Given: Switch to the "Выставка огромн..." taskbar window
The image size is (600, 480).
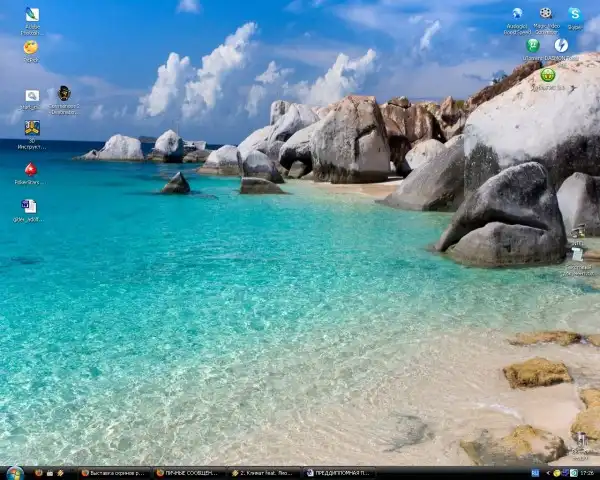Looking at the screenshot, I should 114,472.
